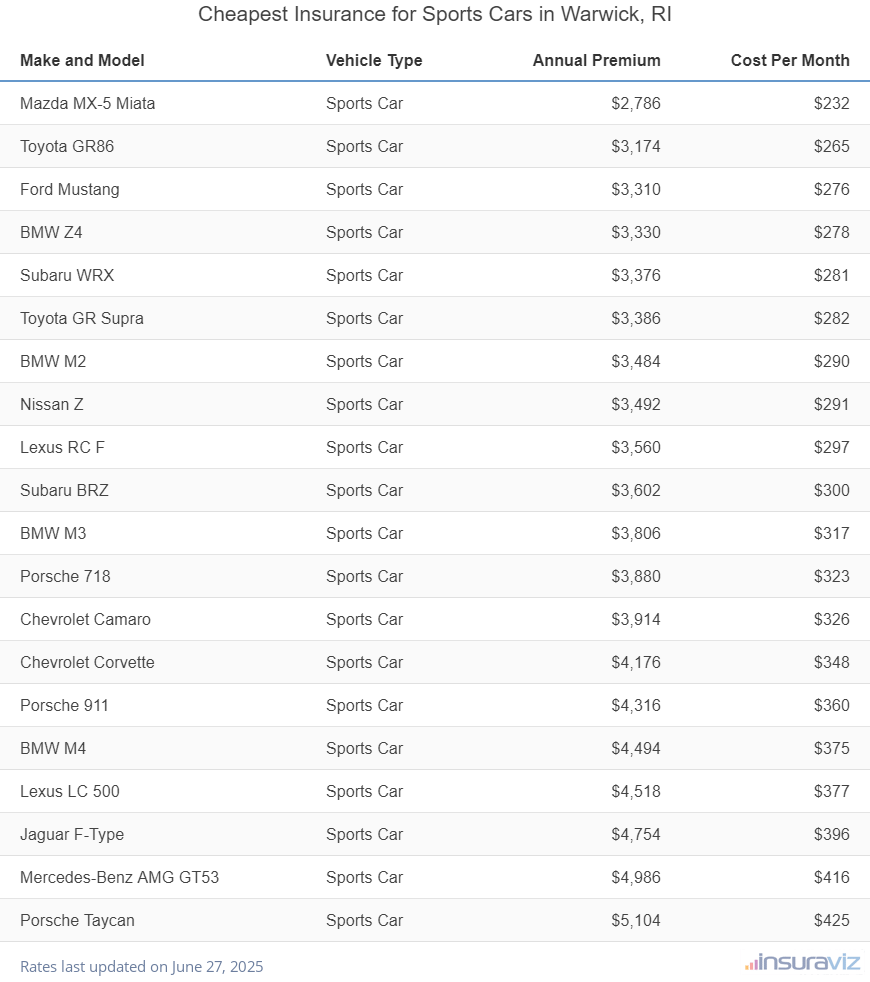Click the rates last updated date text
This screenshot has height=982, width=870.
point(141,967)
